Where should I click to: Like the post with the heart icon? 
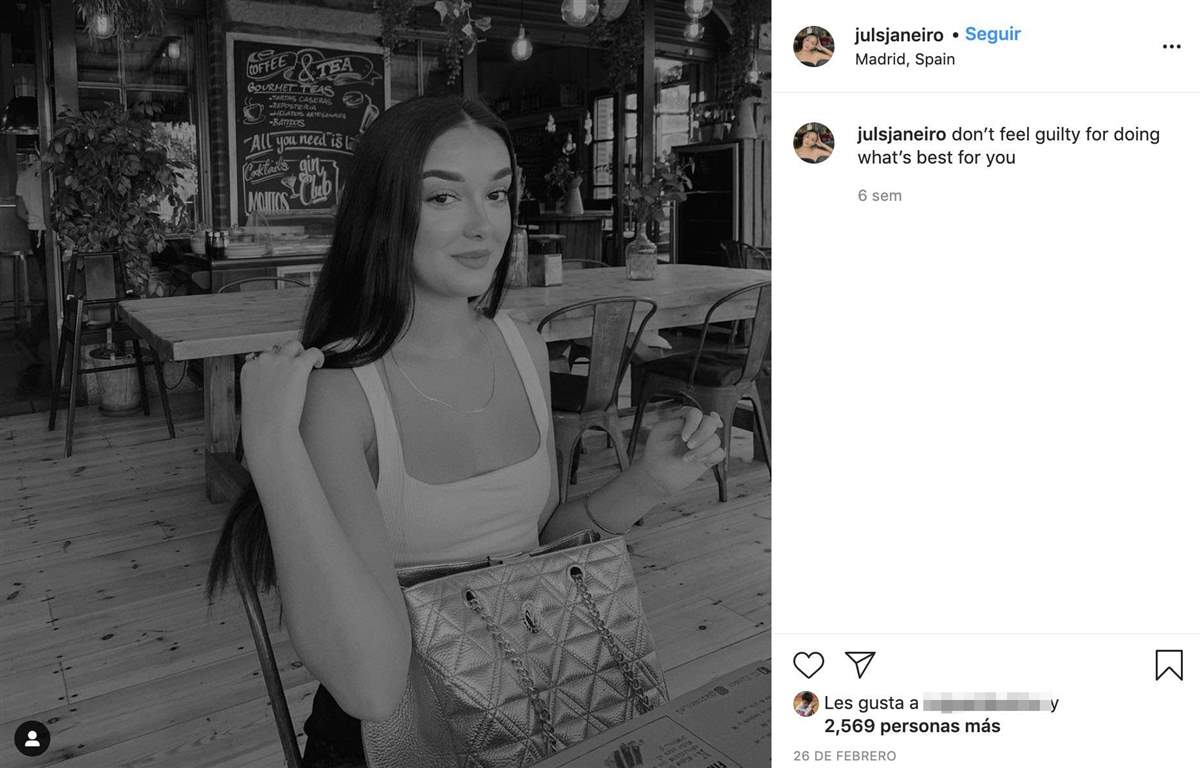coord(808,665)
